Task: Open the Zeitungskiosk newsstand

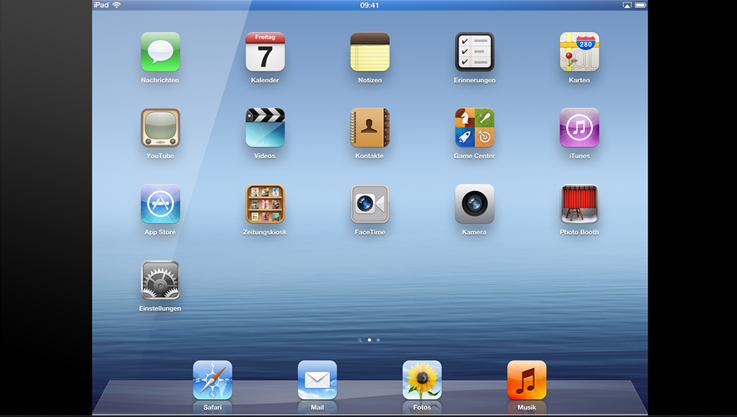Action: click(x=265, y=204)
